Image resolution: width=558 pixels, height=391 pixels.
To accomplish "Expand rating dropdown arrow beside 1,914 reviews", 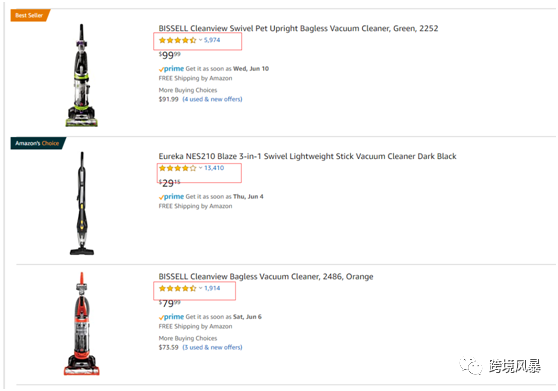I will [x=200, y=288].
